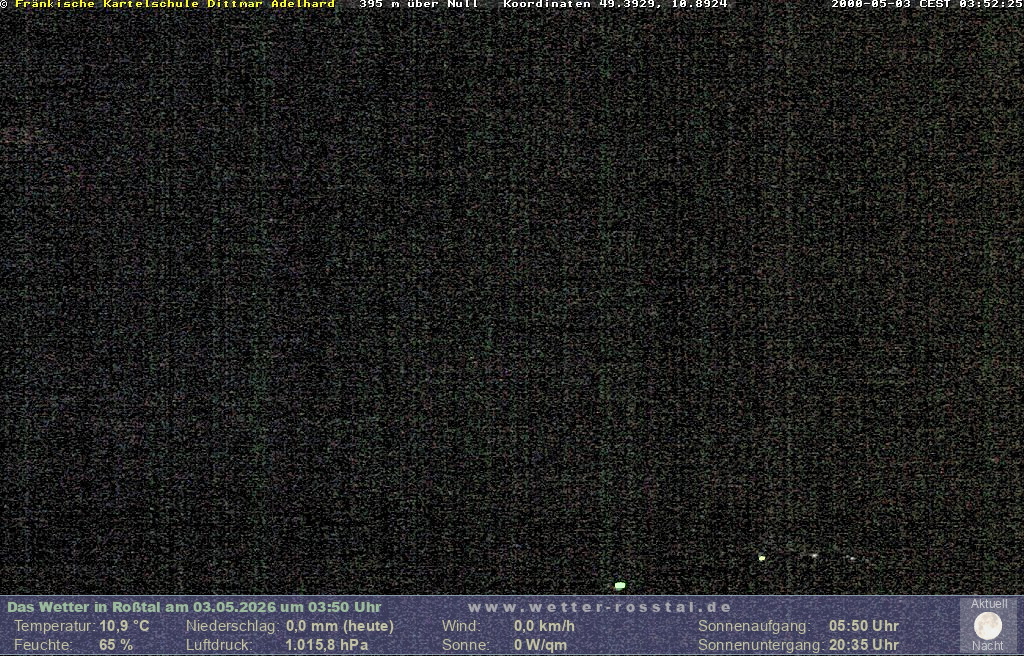Click the moon night icon
The image size is (1024, 656).
987,625
